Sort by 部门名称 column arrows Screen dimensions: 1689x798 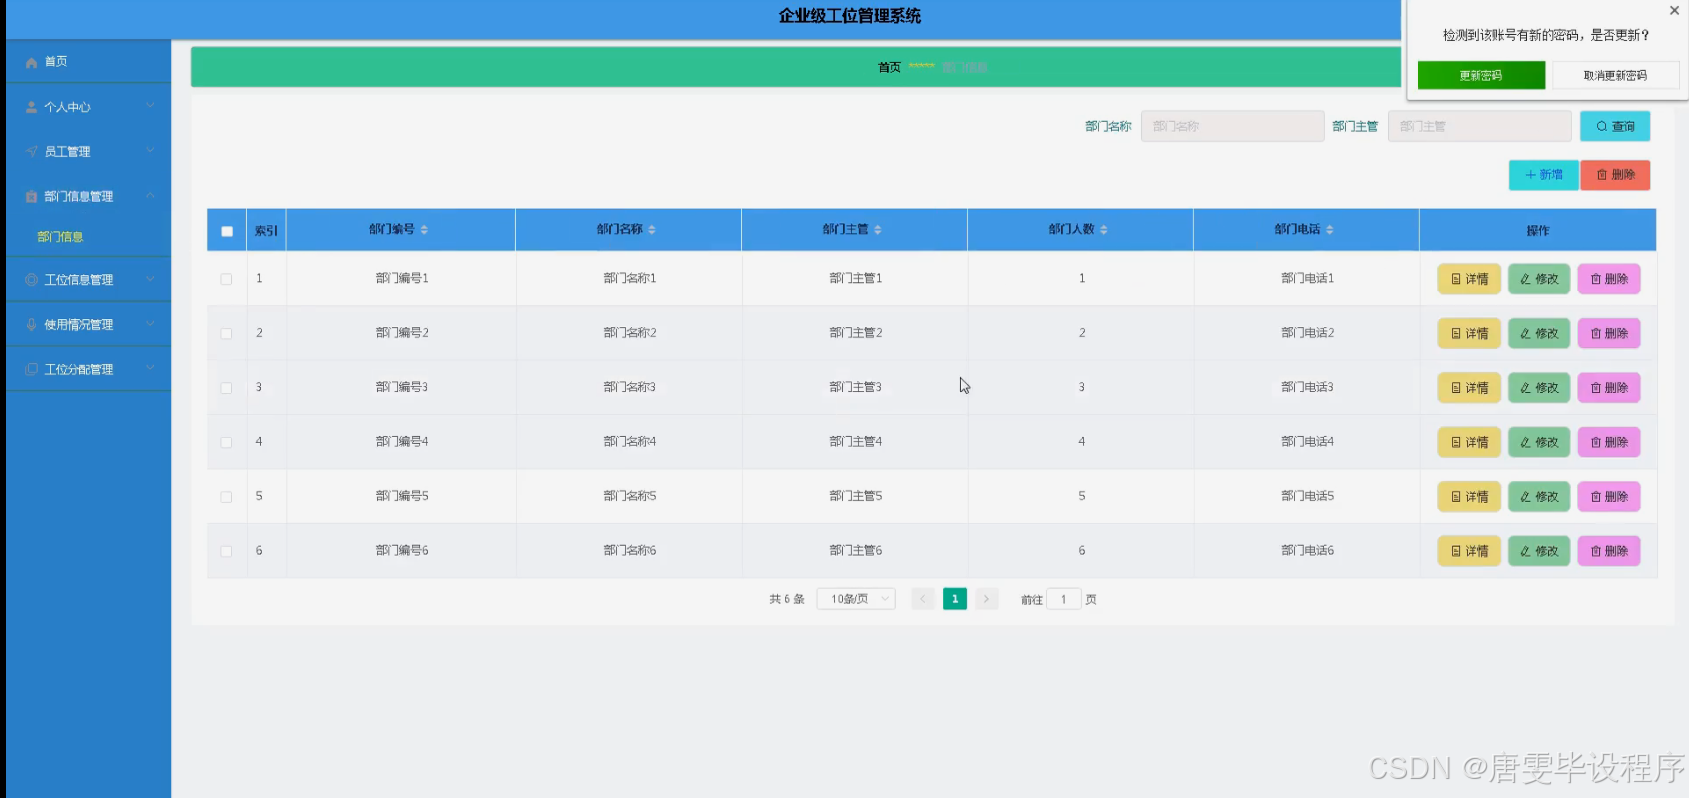pyautogui.click(x=652, y=230)
